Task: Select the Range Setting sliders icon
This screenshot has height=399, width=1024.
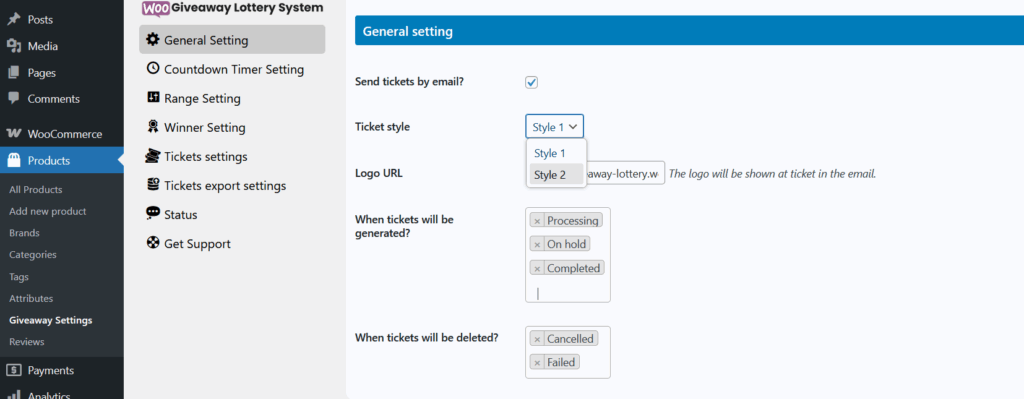Action: 153,97
